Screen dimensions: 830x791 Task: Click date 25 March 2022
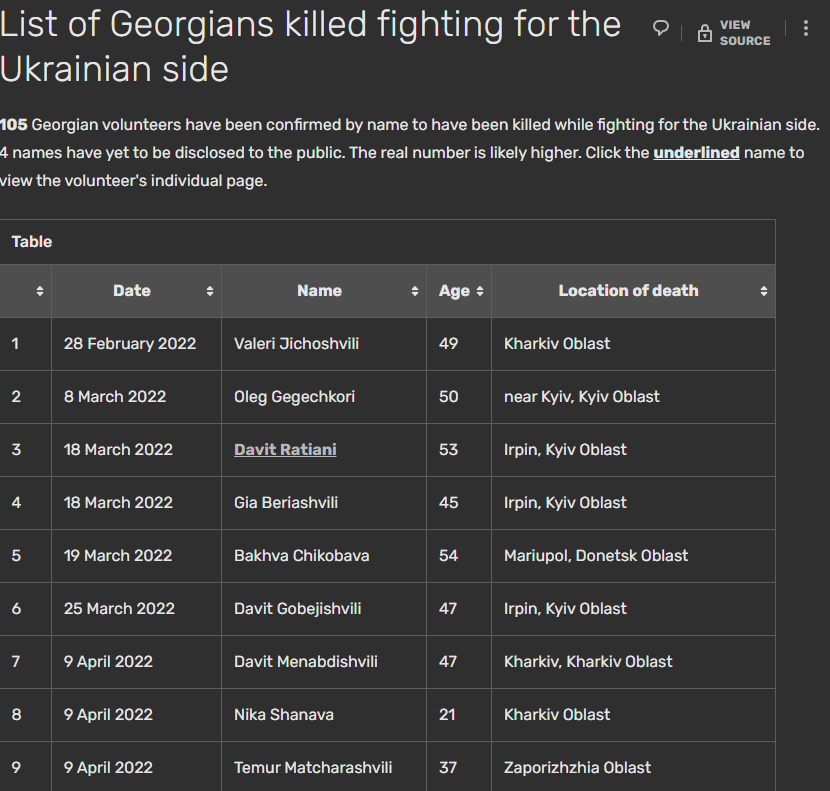[x=119, y=608]
